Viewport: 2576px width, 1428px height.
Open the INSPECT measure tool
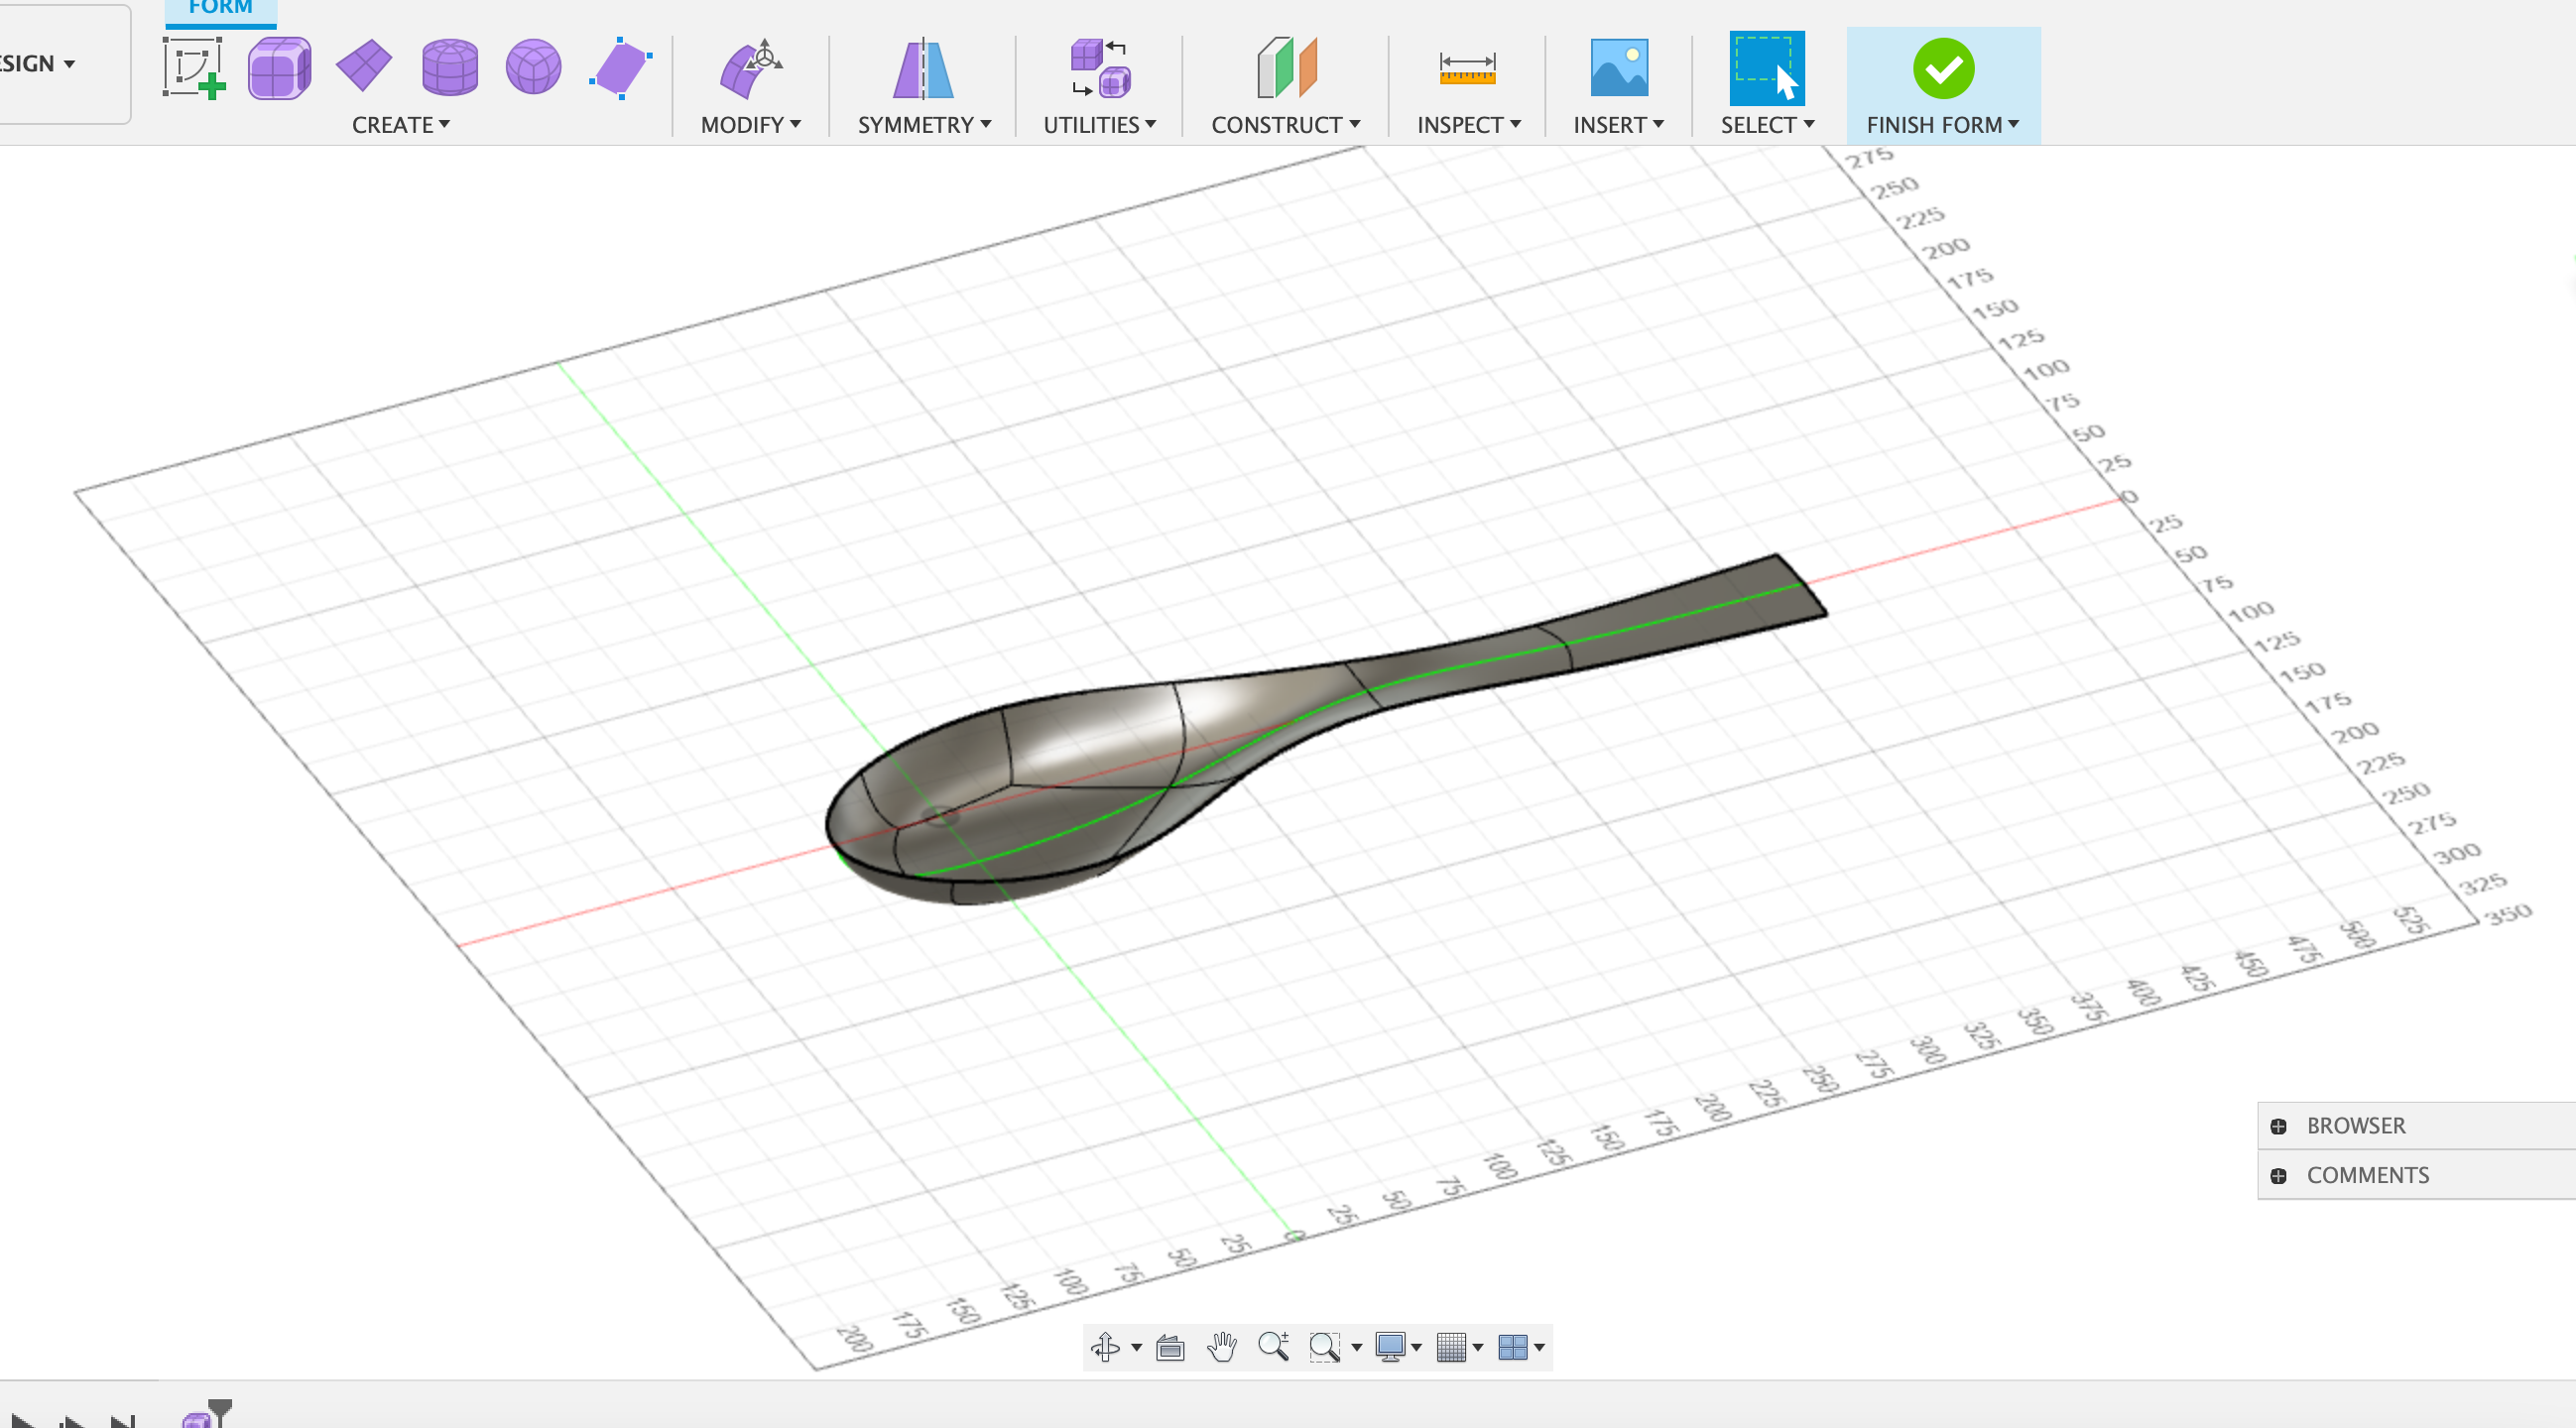(1467, 68)
